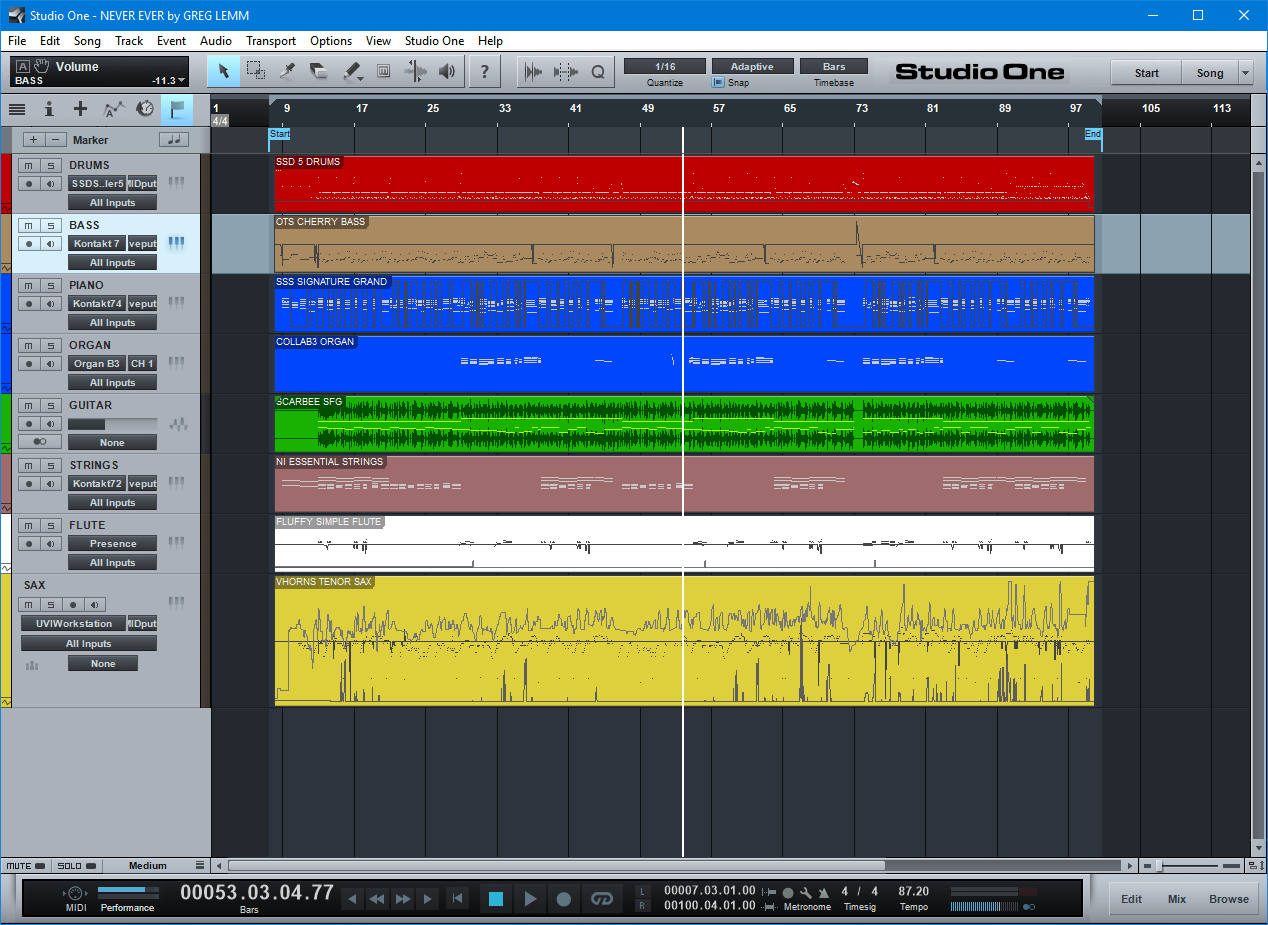Mute the DRUMS track
The image size is (1268, 925).
coord(29,166)
